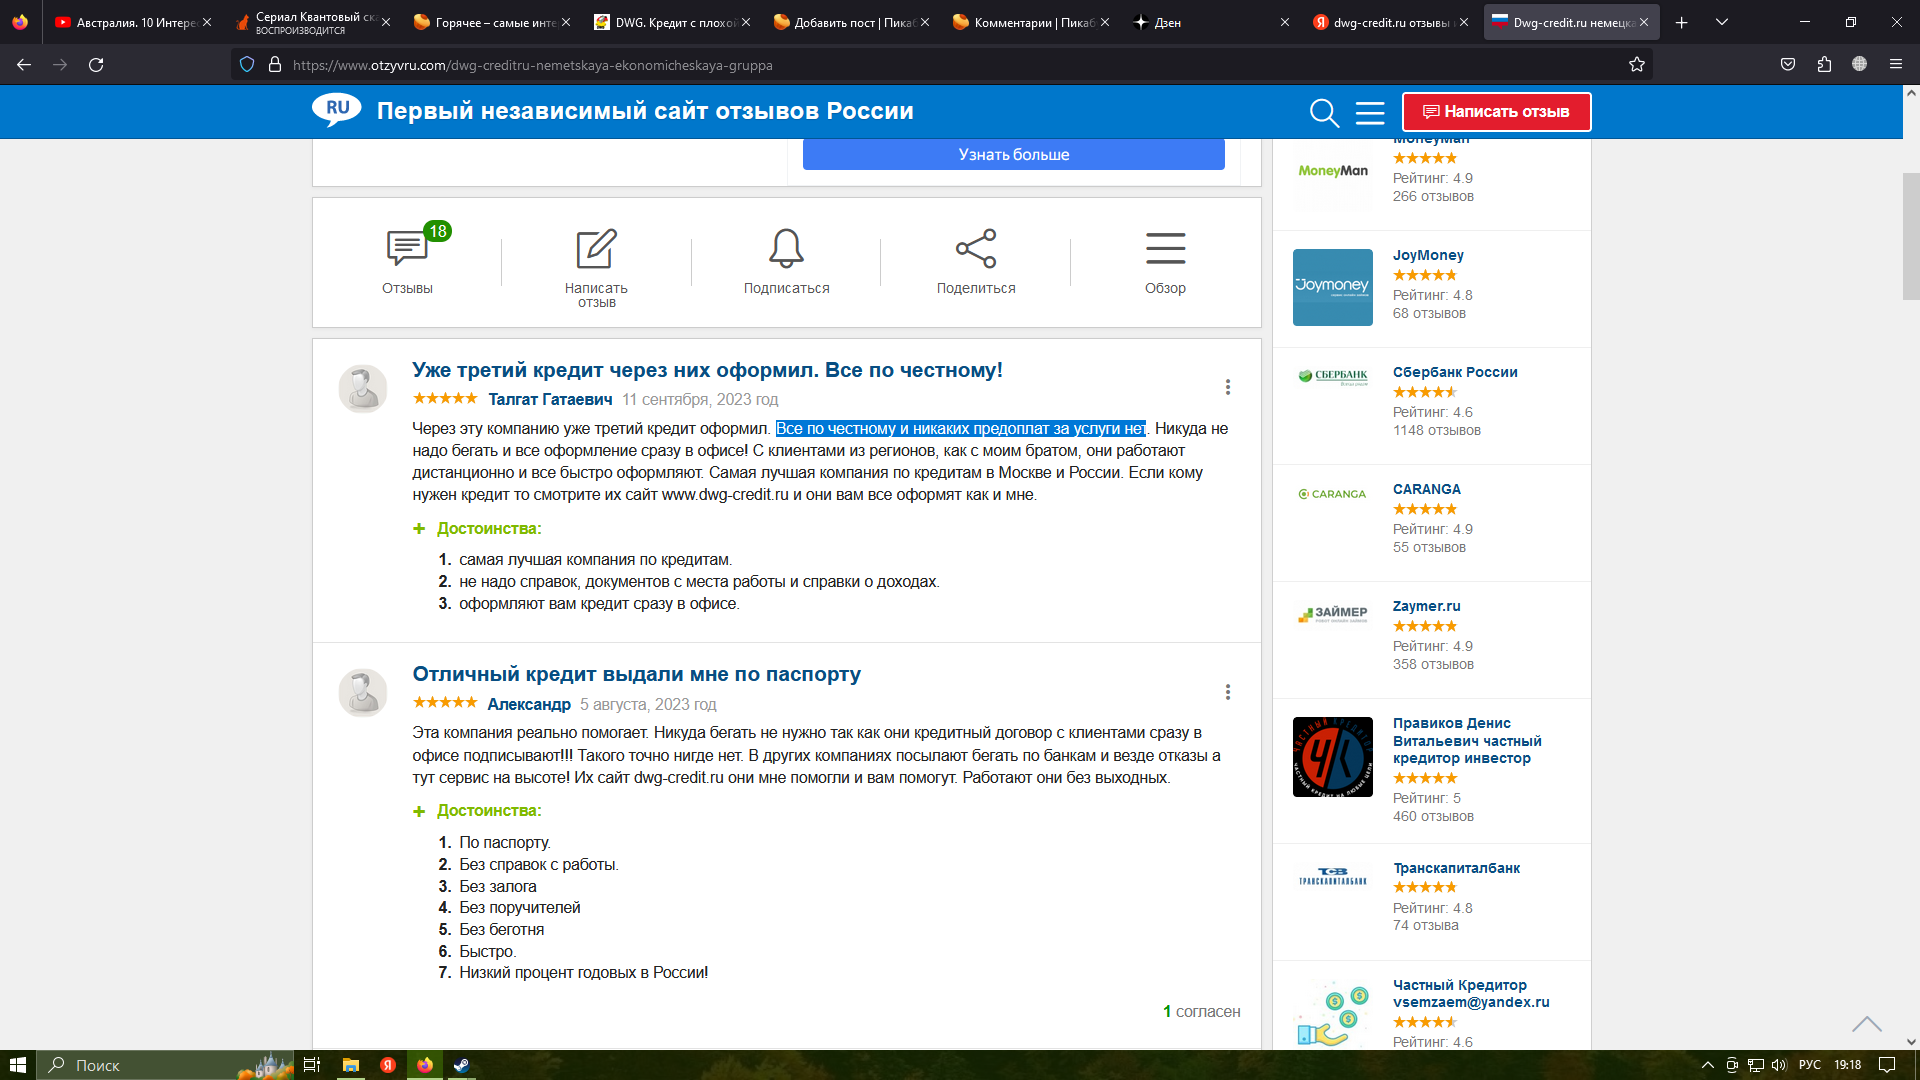
Task: Open author profile Александр
Action: (x=529, y=704)
